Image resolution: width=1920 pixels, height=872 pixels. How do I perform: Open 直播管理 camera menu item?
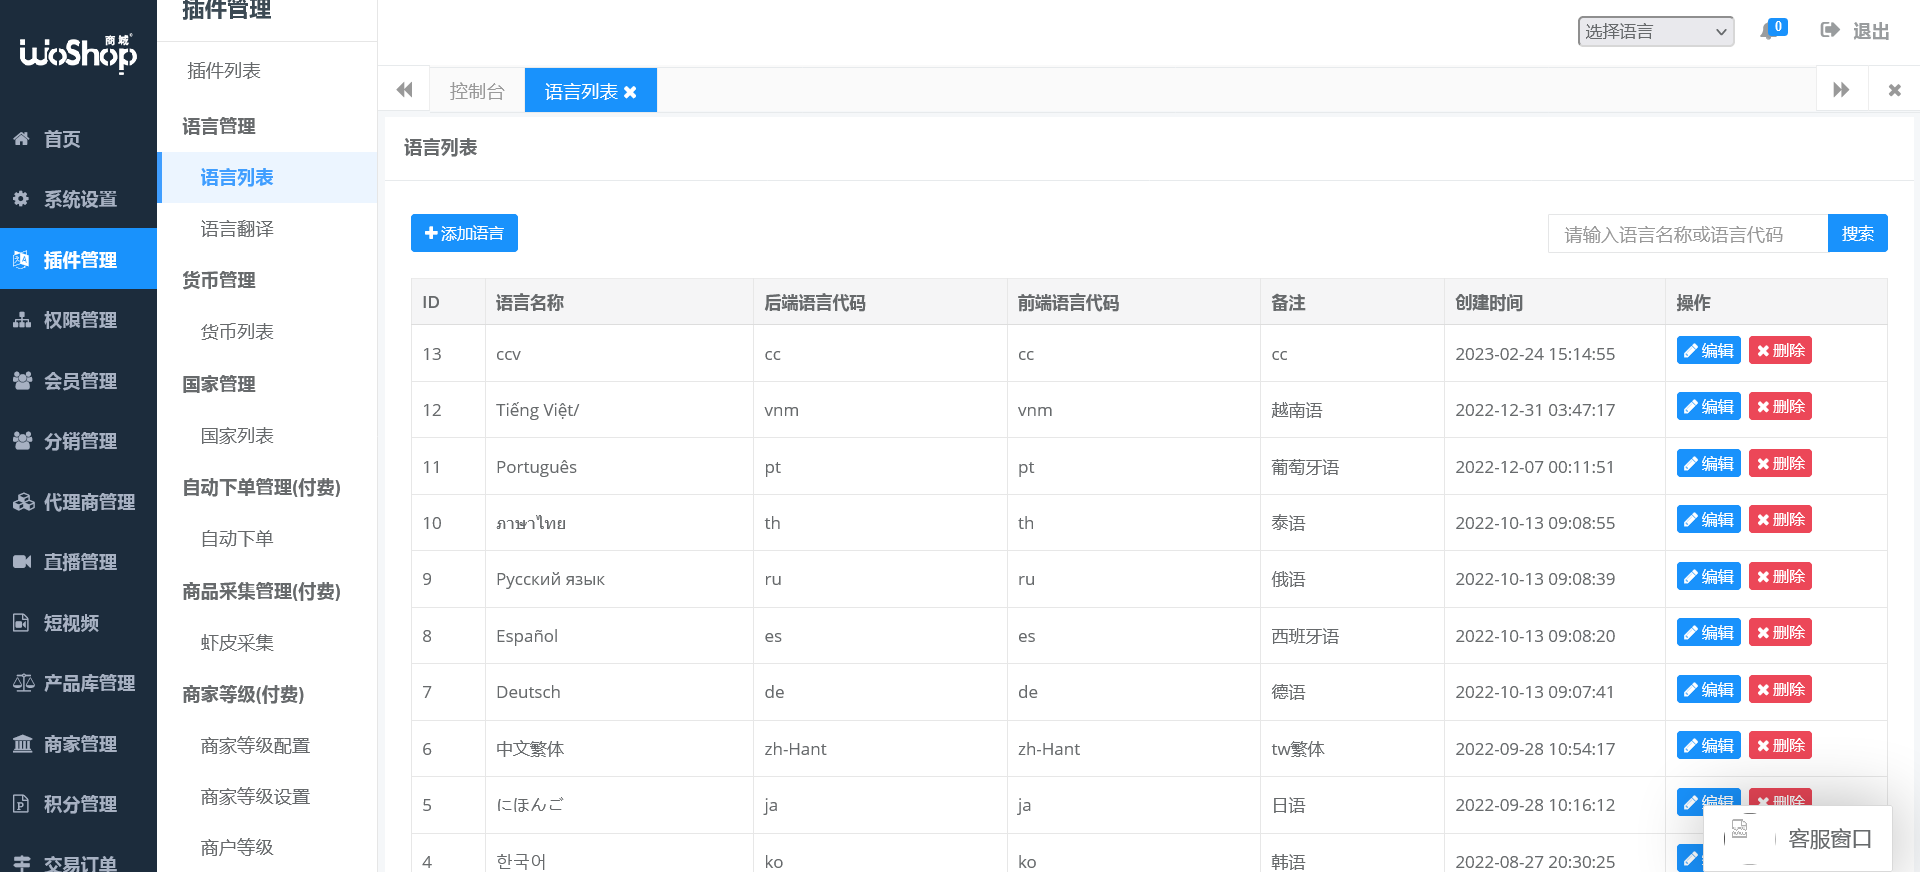[80, 562]
